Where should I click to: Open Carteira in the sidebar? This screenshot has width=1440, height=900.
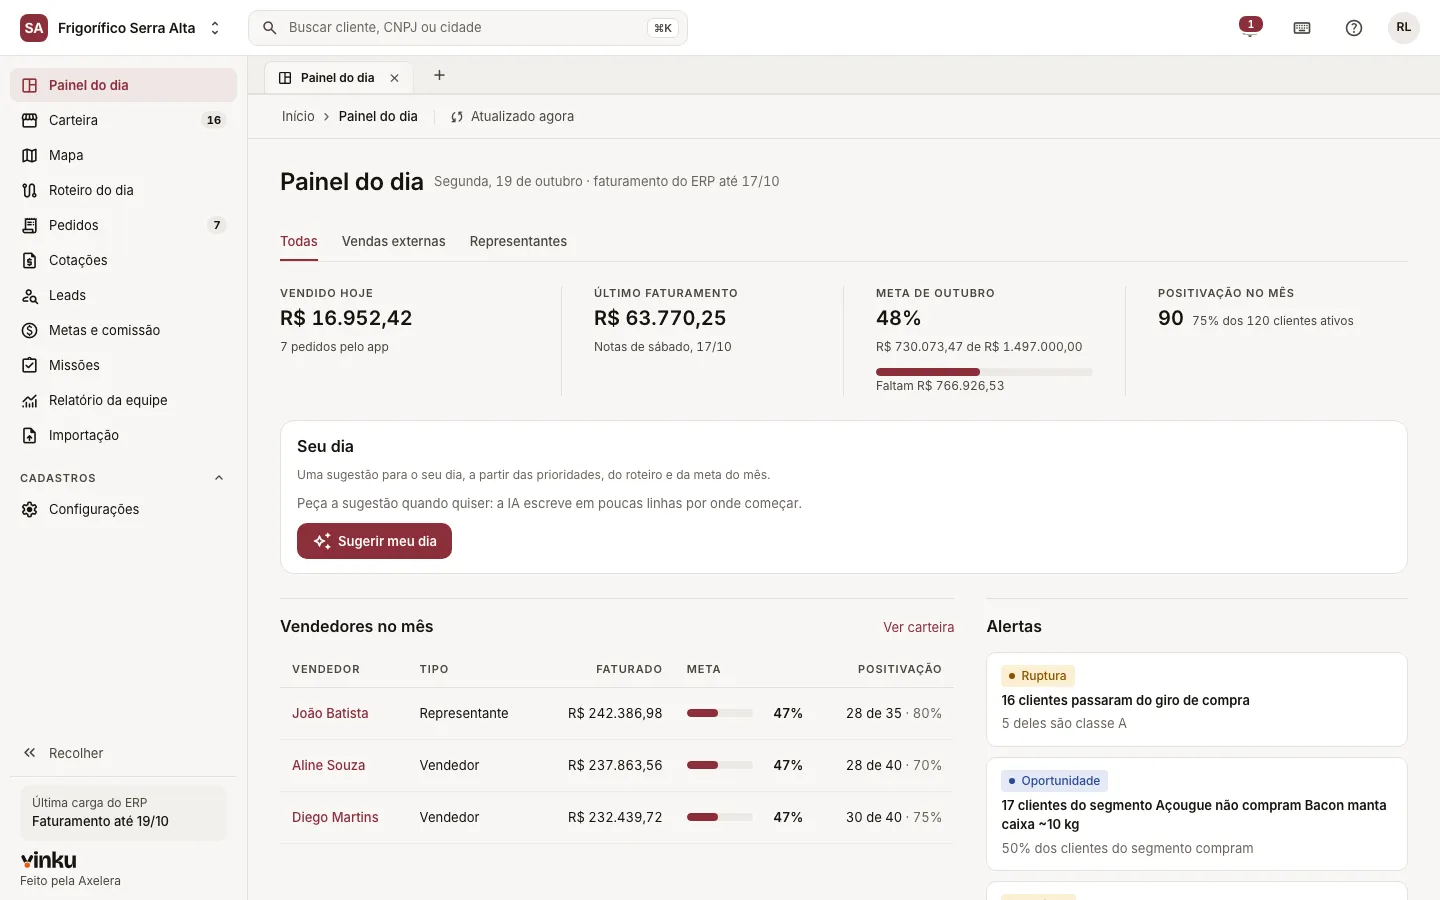(123, 120)
